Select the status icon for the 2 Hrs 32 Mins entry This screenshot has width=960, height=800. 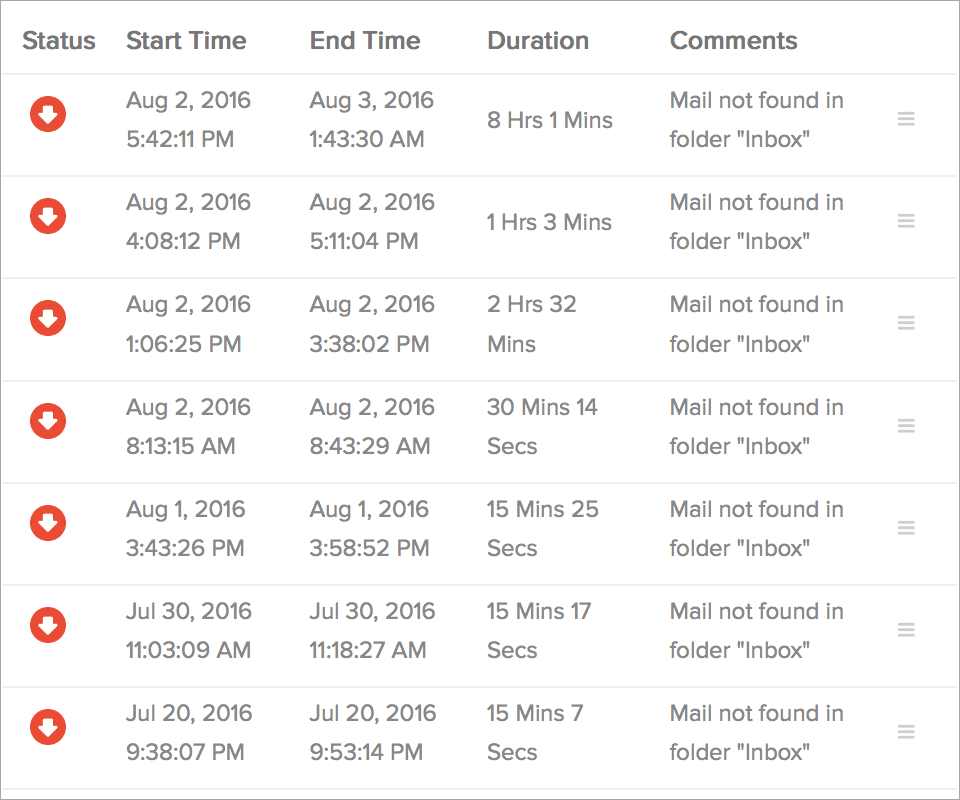tap(48, 318)
